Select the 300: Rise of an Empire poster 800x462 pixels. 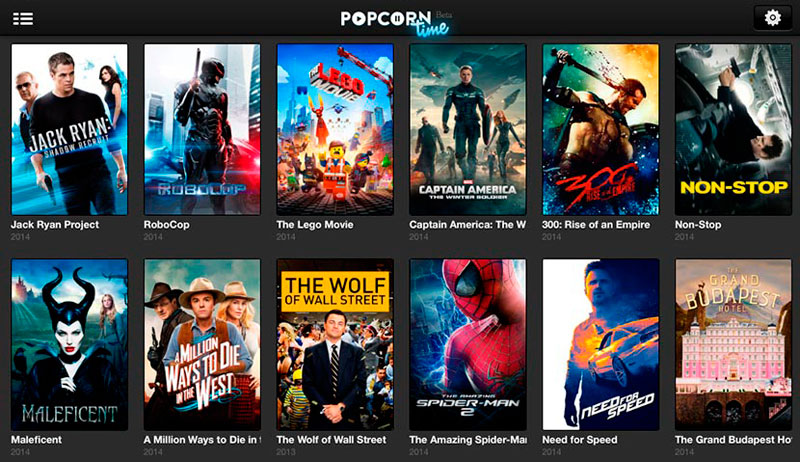601,130
